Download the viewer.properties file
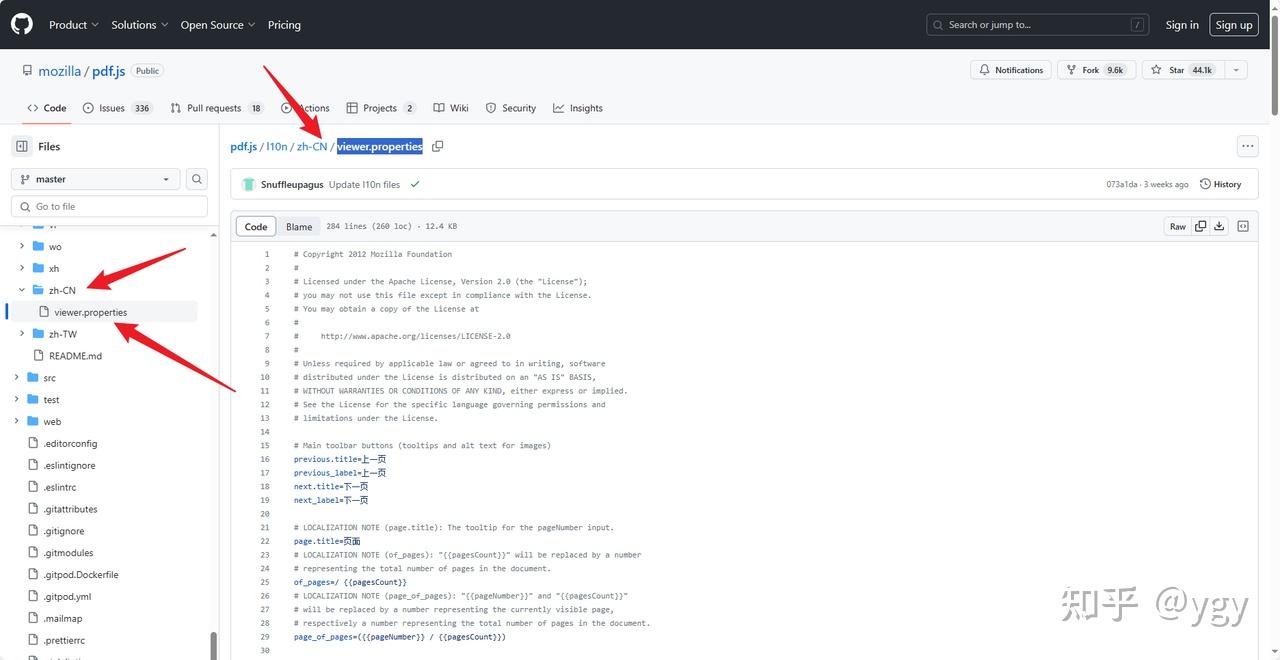This screenshot has width=1280, height=660. pyautogui.click(x=1219, y=226)
